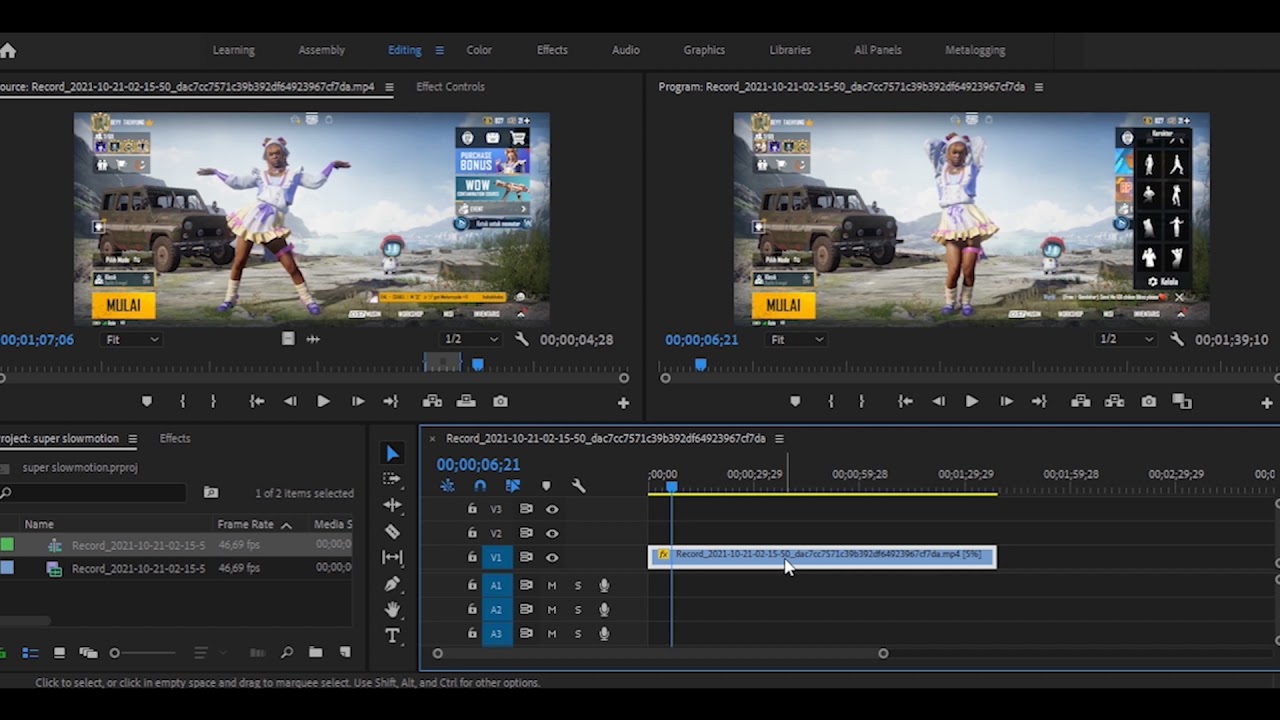Switch to the Color workspace
This screenshot has width=1280, height=720.
point(479,50)
